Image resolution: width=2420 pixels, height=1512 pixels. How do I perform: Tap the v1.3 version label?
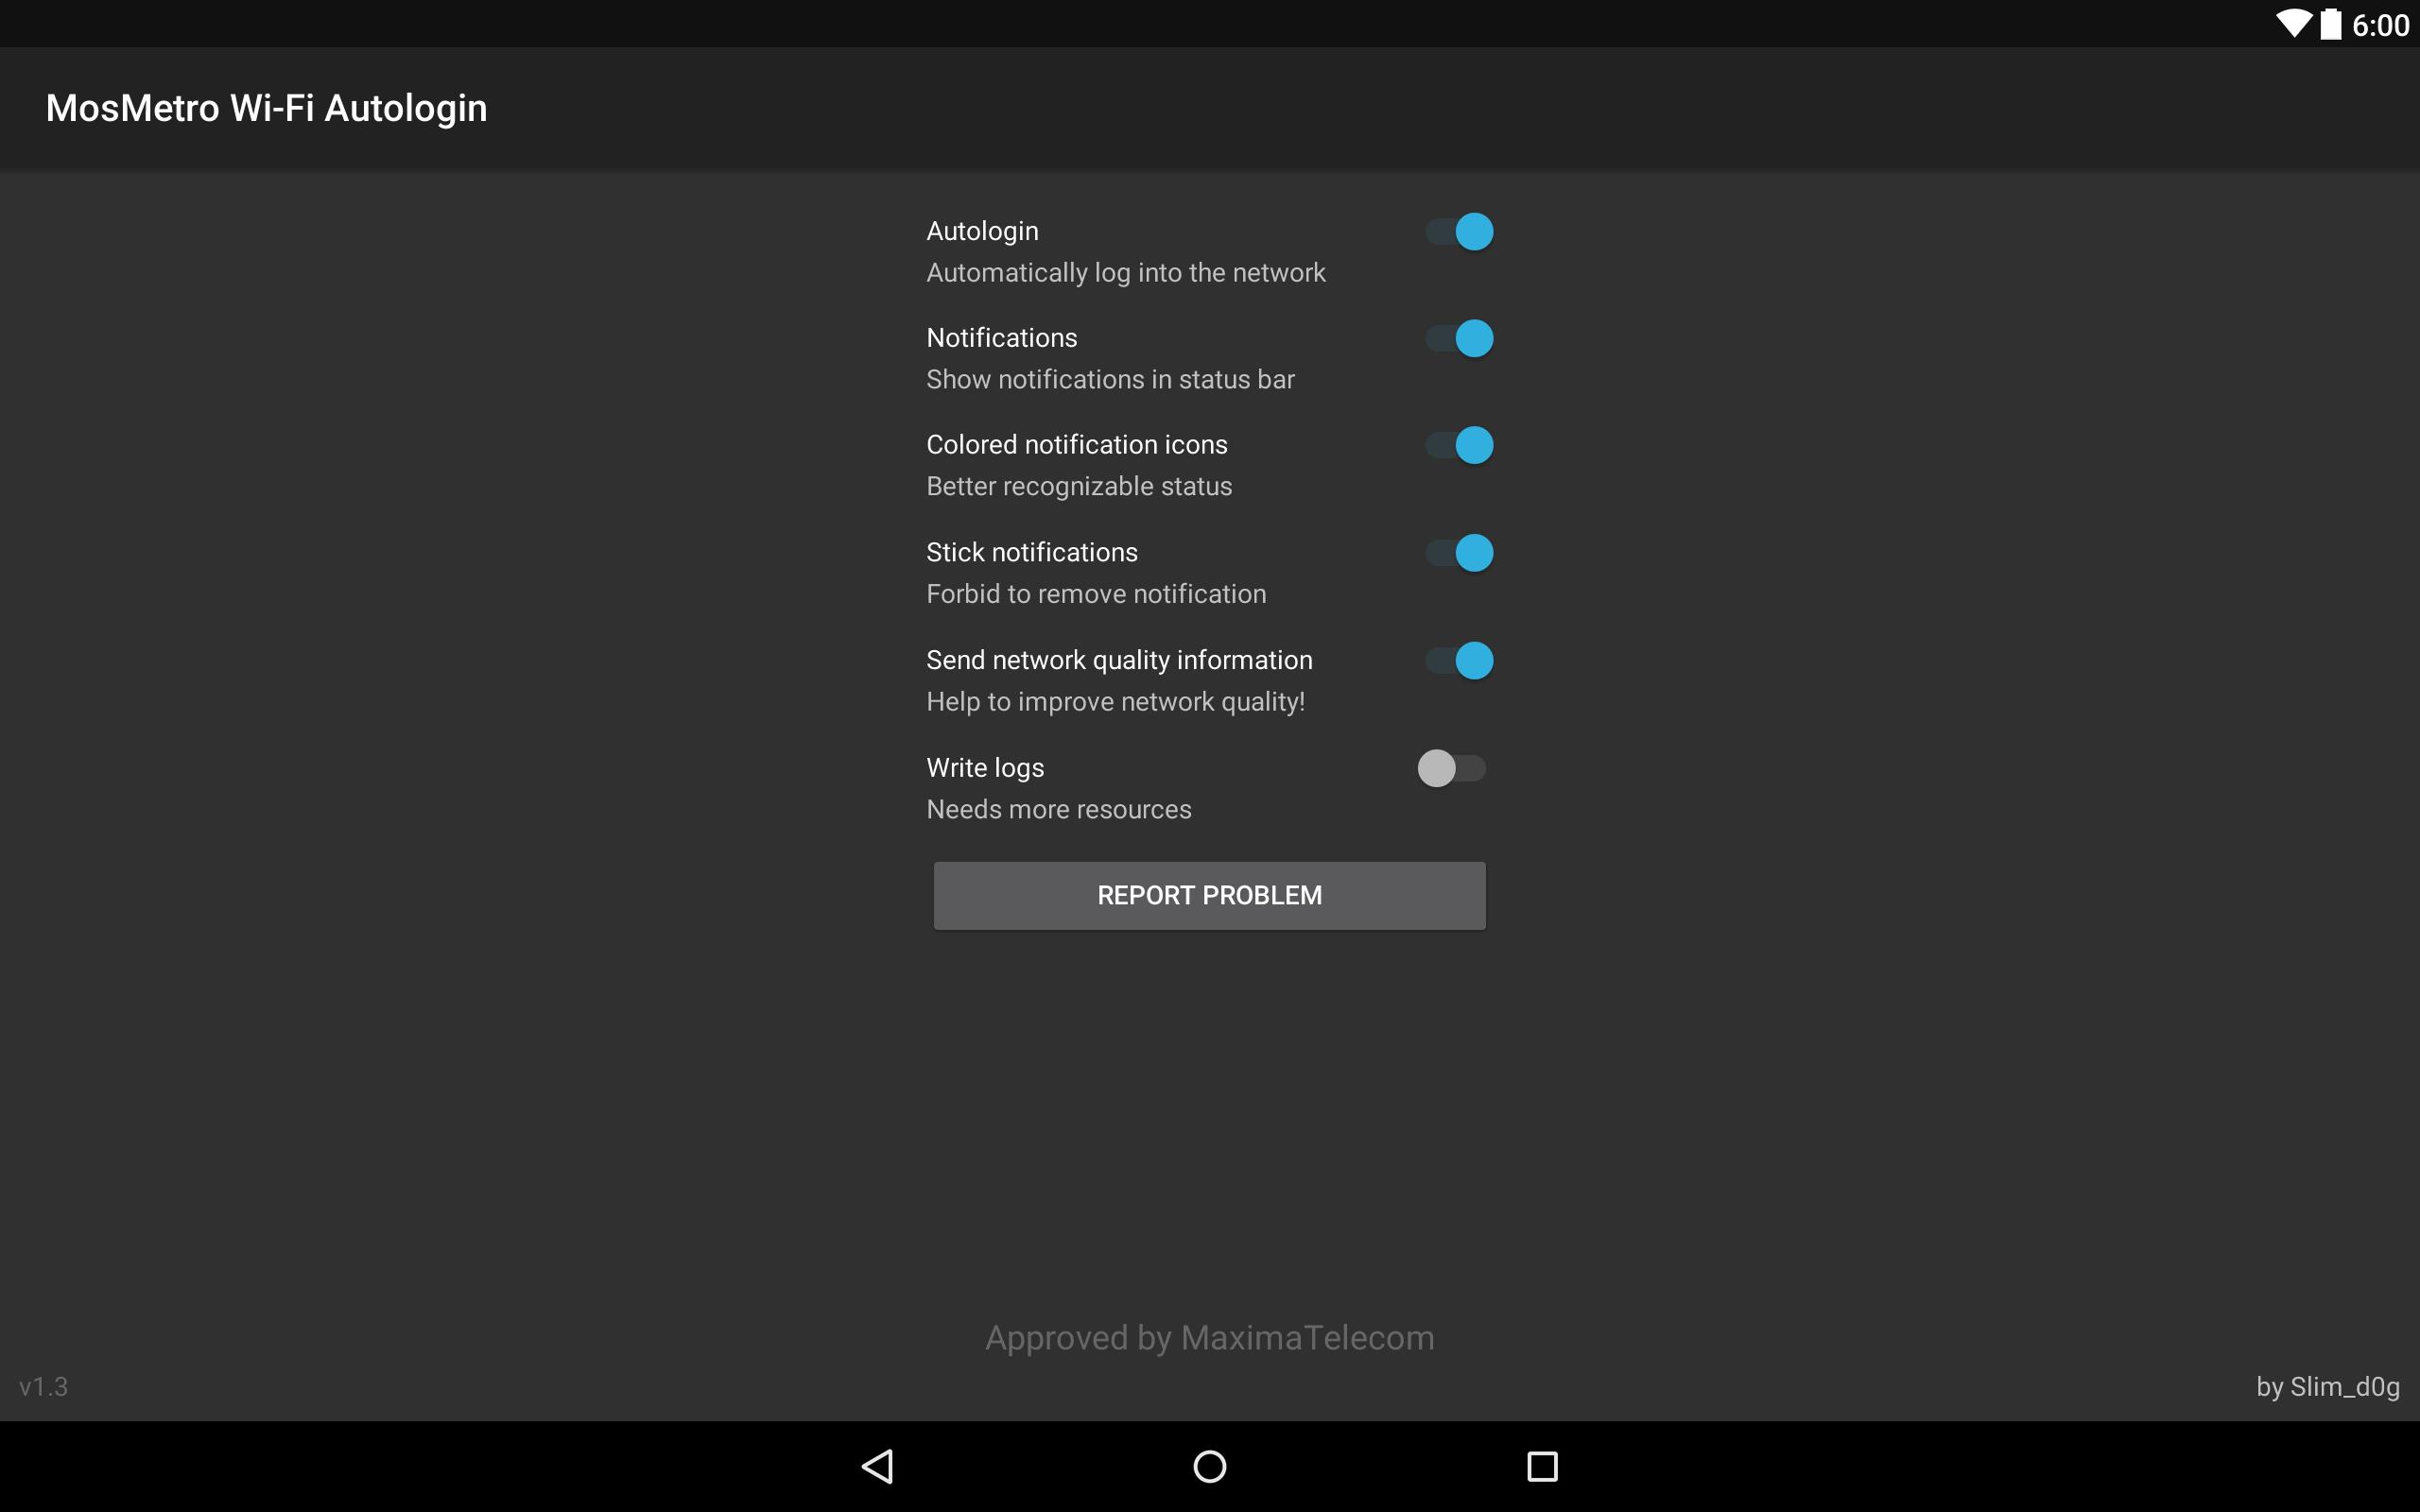point(45,1386)
